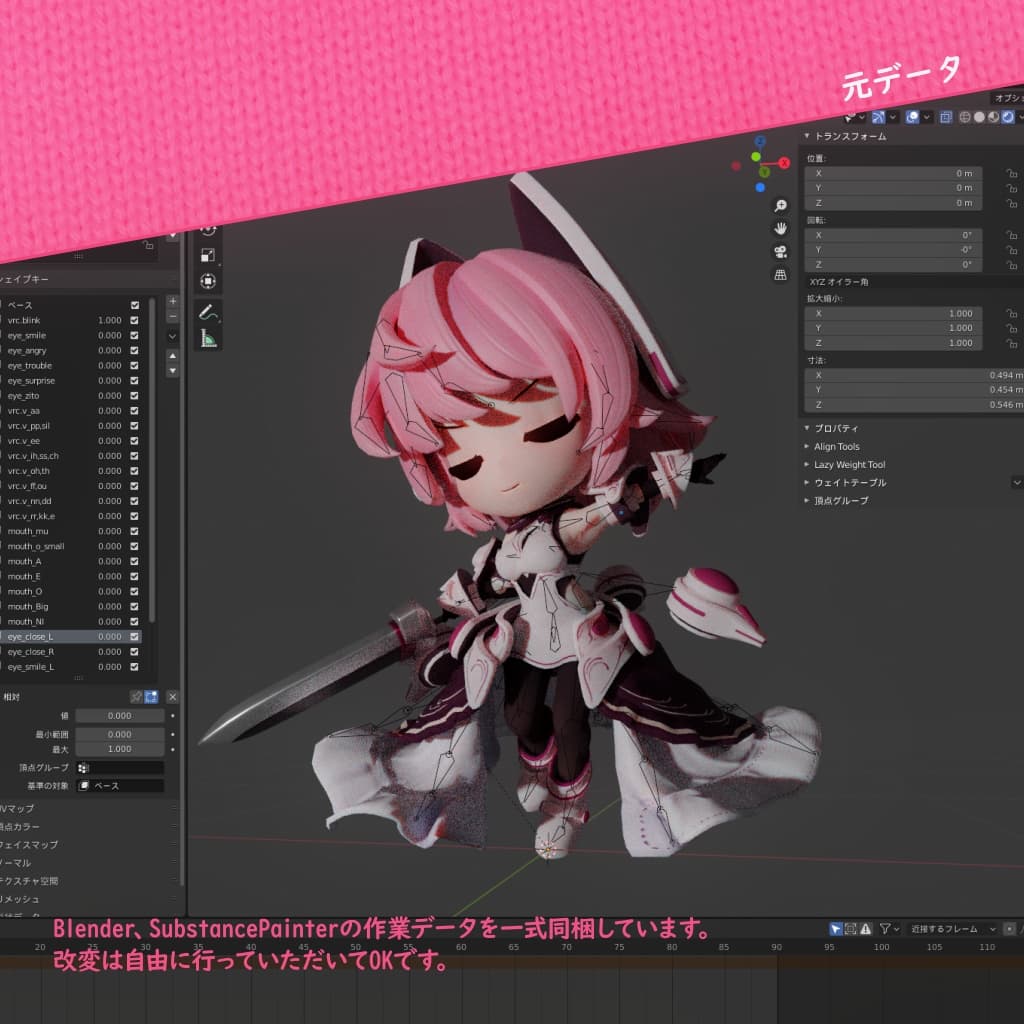The image size is (1024, 1024).
Task: Open the XYZ オイラー角 rotation mode dropdown
Action: [x=914, y=281]
